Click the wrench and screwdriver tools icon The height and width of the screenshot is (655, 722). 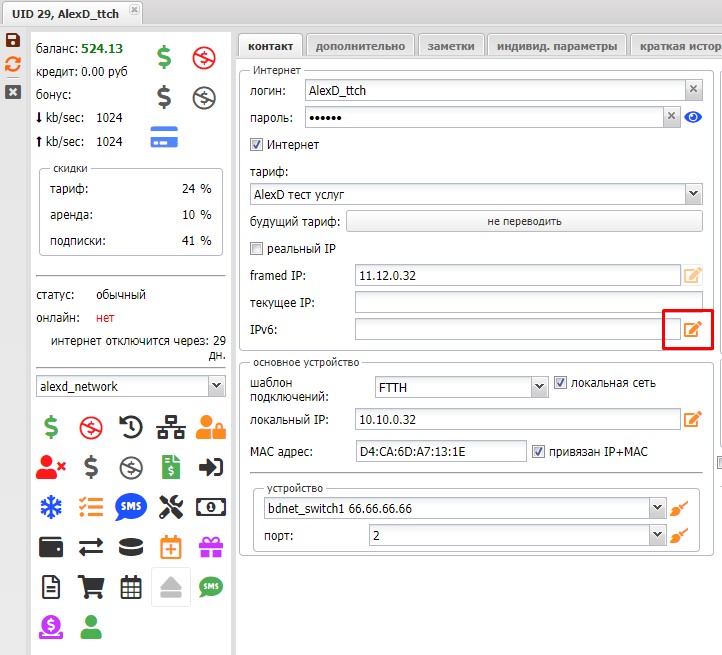tap(171, 507)
